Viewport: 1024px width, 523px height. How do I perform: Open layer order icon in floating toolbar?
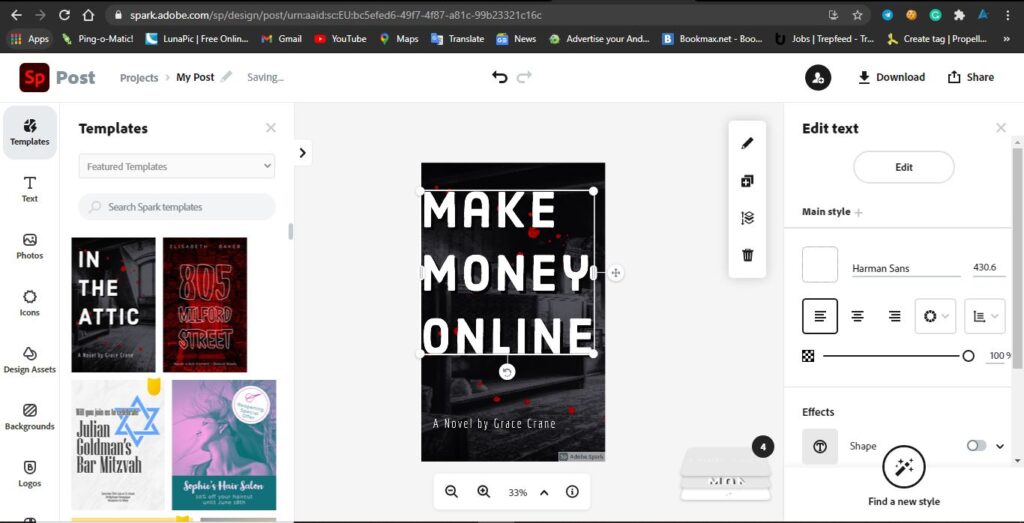(747, 218)
